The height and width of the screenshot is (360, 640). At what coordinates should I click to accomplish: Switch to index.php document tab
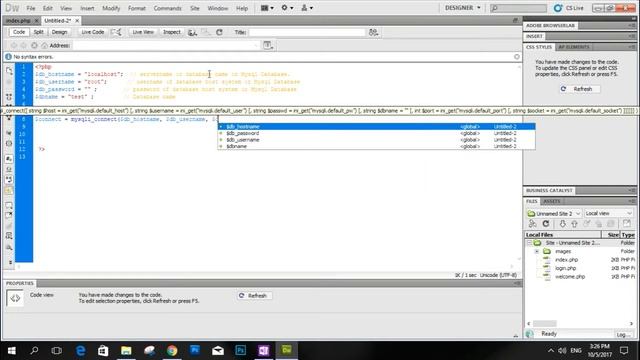point(18,20)
